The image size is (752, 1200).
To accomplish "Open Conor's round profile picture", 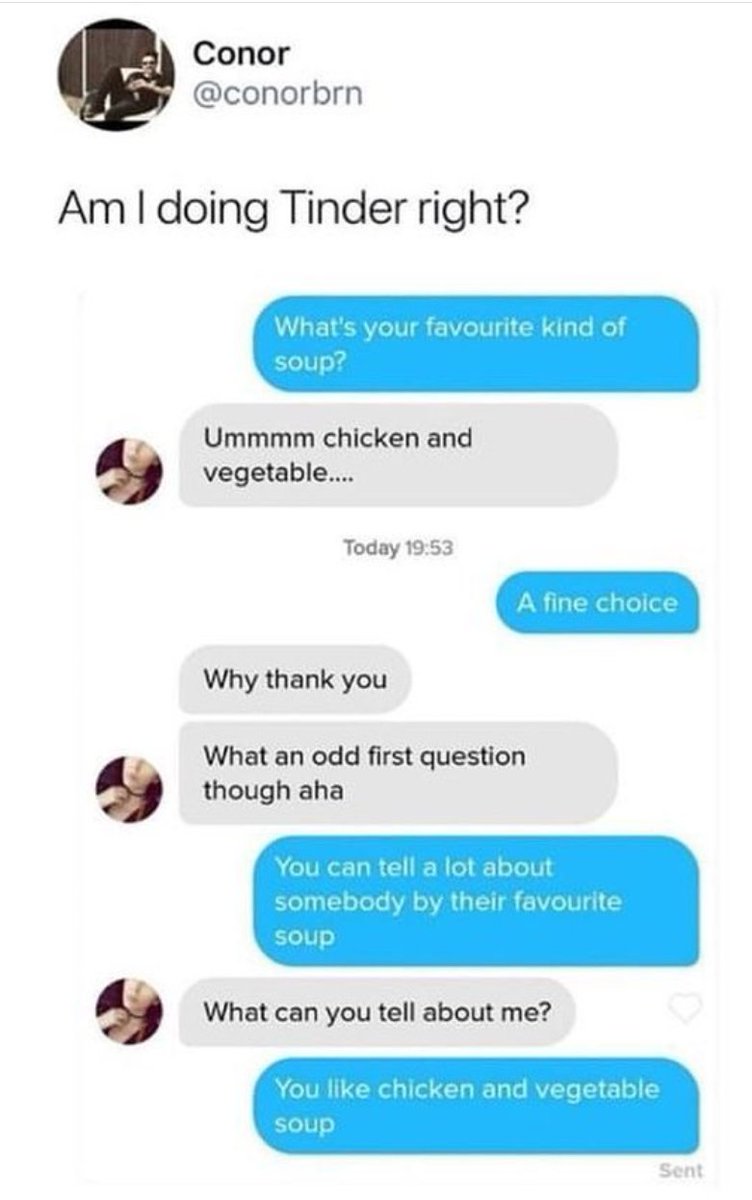I will pos(117,74).
